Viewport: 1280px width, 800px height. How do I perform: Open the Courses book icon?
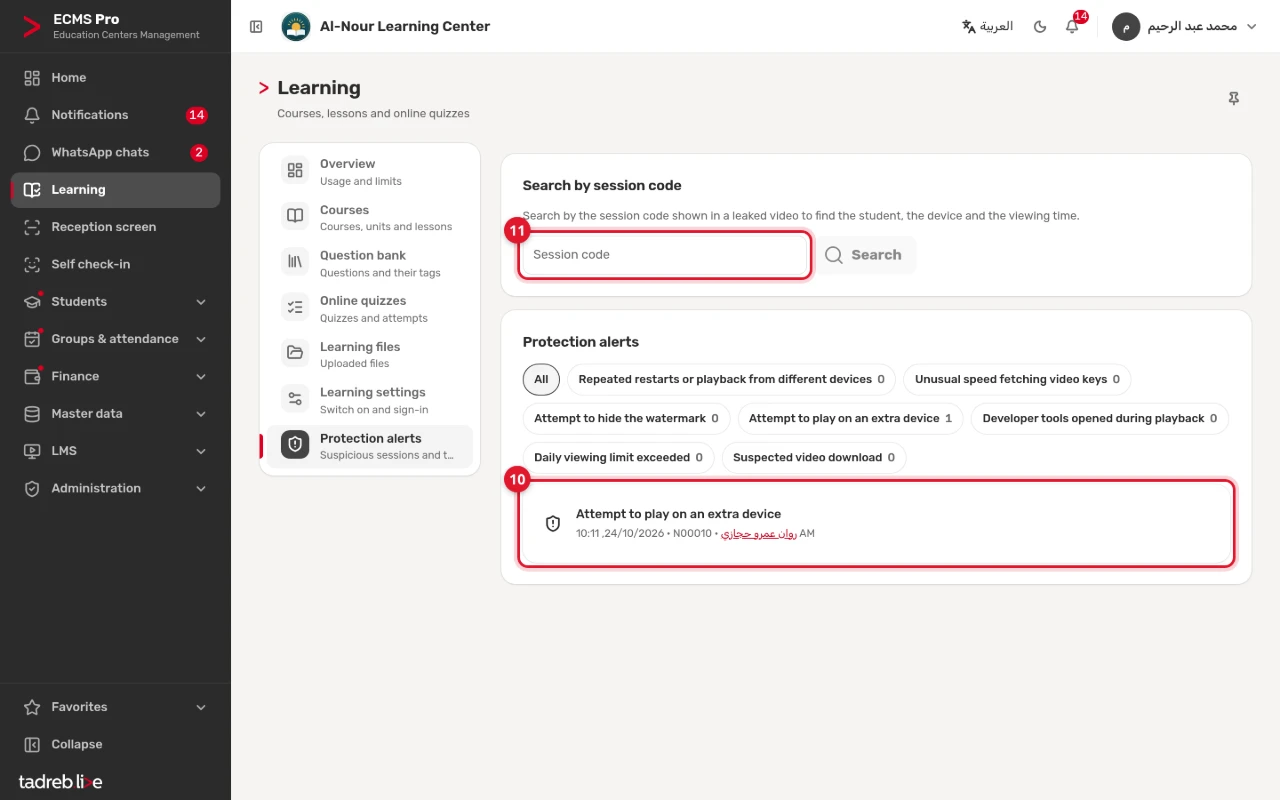(295, 216)
